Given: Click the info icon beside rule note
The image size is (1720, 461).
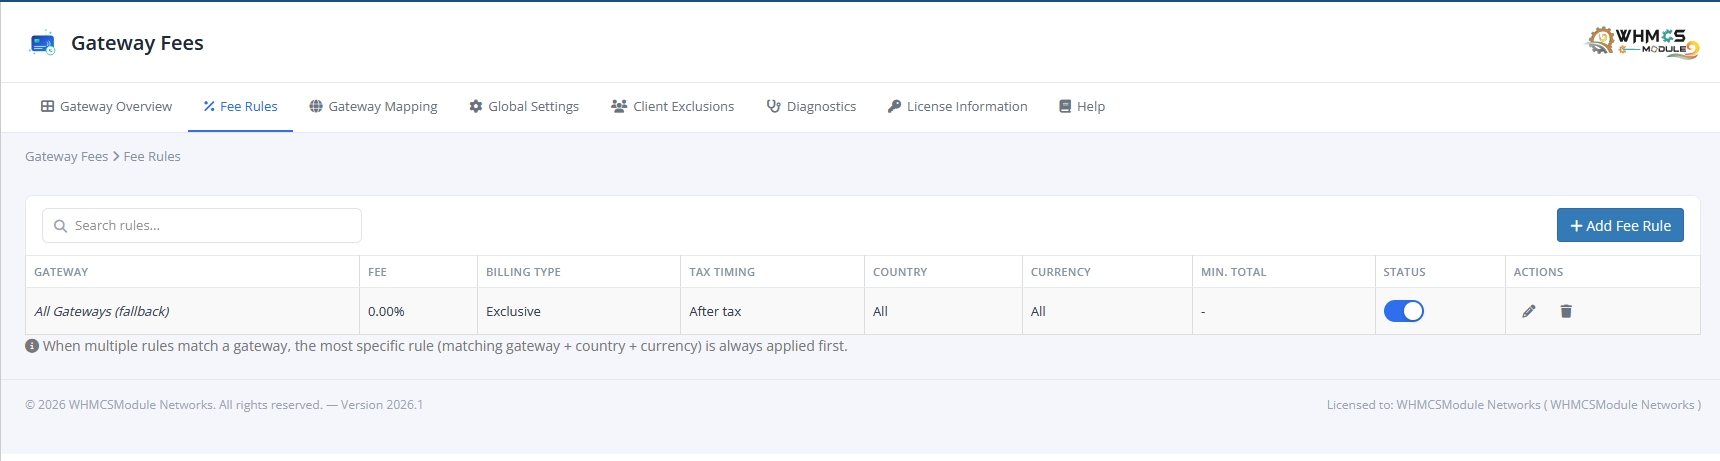Looking at the screenshot, I should (32, 346).
